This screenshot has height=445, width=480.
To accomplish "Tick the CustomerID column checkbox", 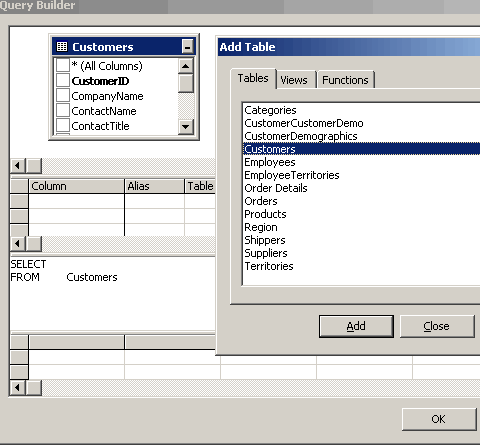I will coord(63,80).
